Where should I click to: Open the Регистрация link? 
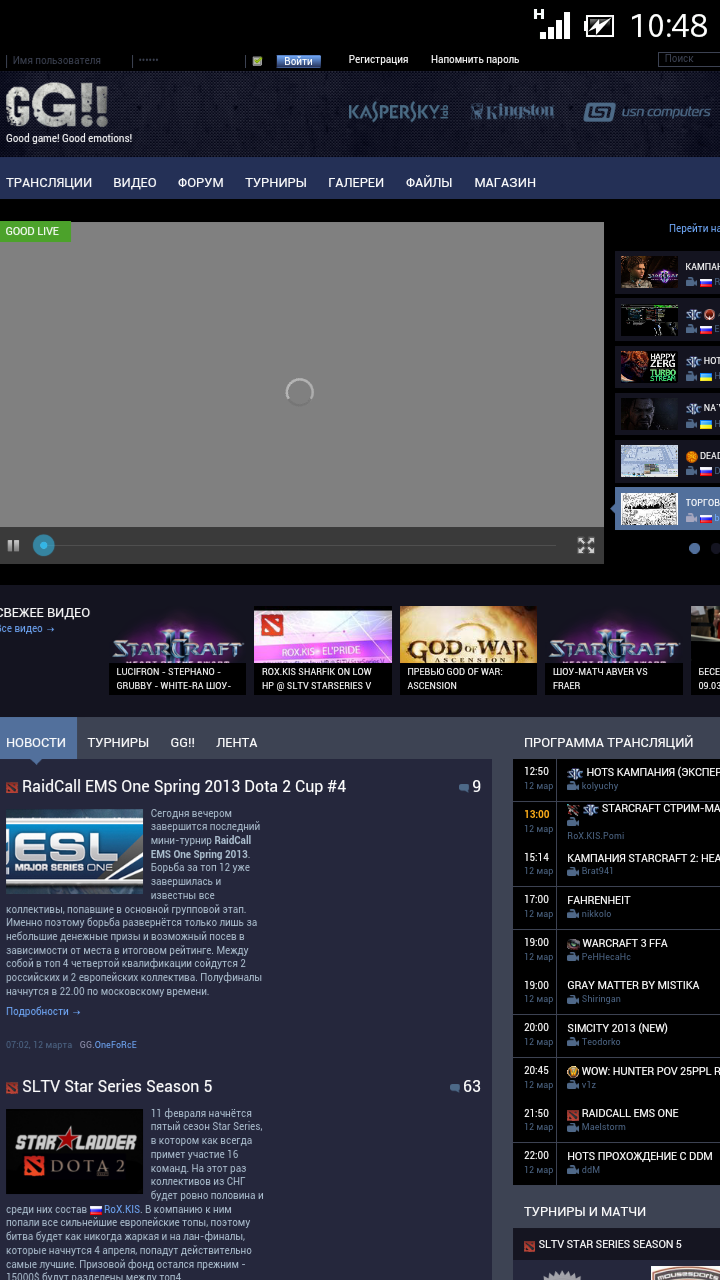click(x=378, y=60)
